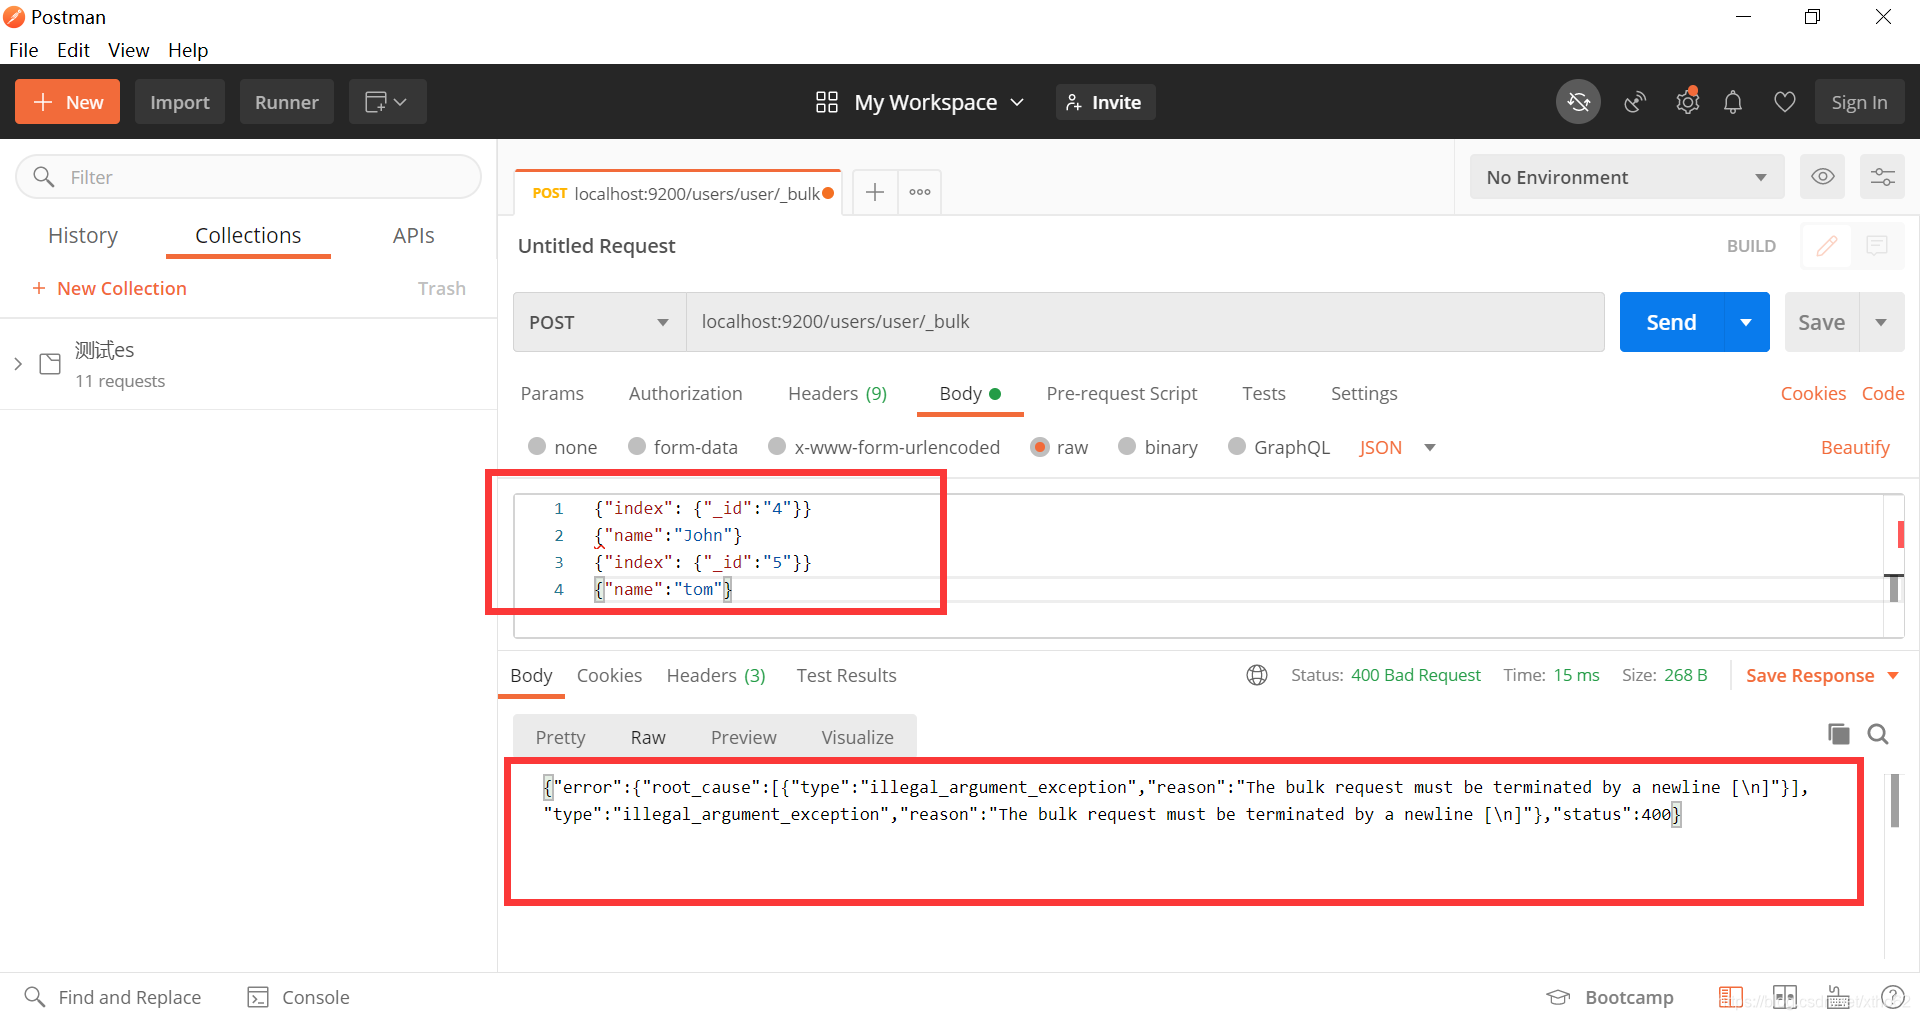Expand the 测试es collection chevron
Image resolution: width=1920 pixels, height=1020 pixels.
tap(18, 364)
